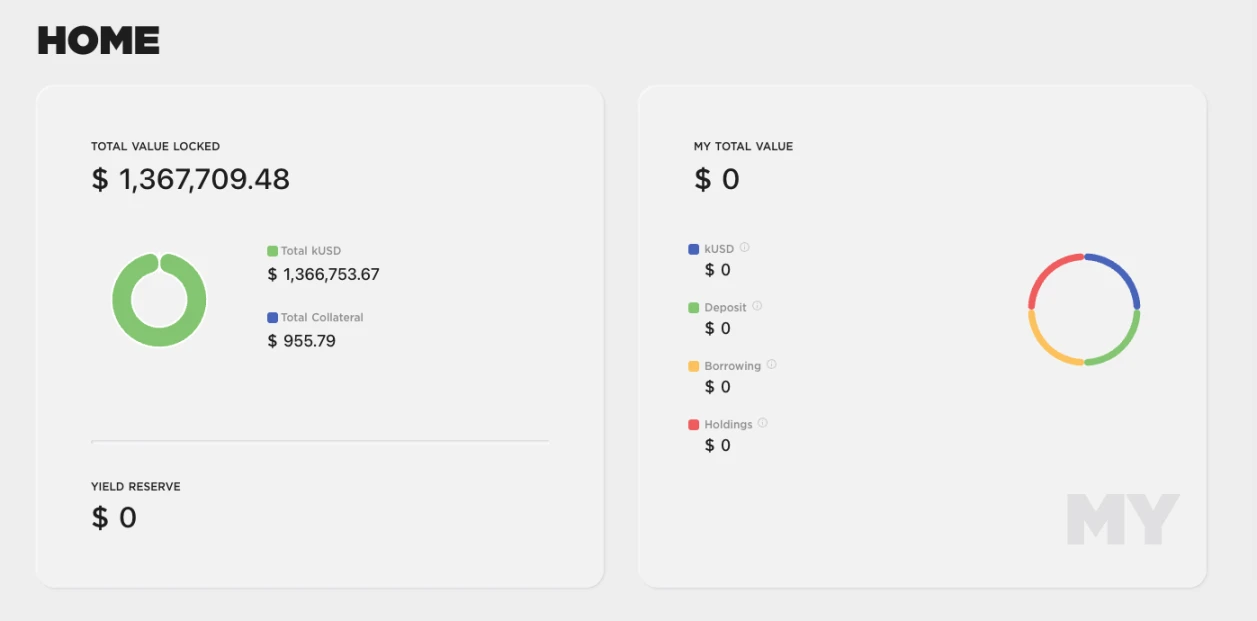This screenshot has height=621, width=1257.
Task: Select the green segment of My Total Value ring
Action: [x=1124, y=346]
